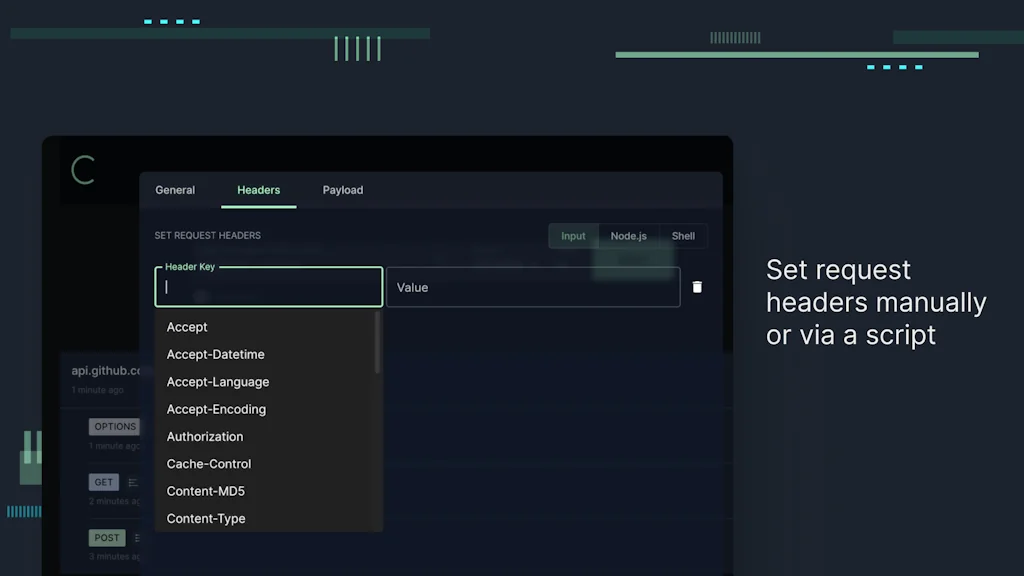Select "Accept-Language" in the dropdown
Image resolution: width=1024 pixels, height=576 pixels.
click(218, 381)
